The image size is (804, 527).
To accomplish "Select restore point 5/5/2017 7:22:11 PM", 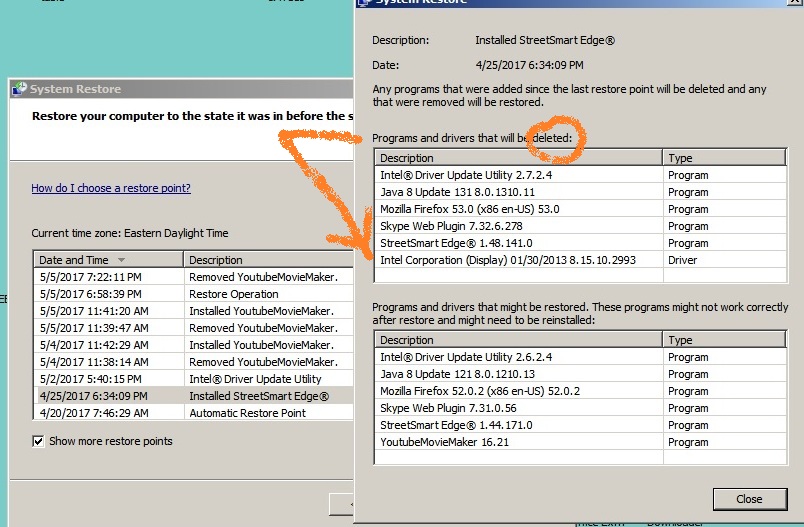I will tap(193, 277).
